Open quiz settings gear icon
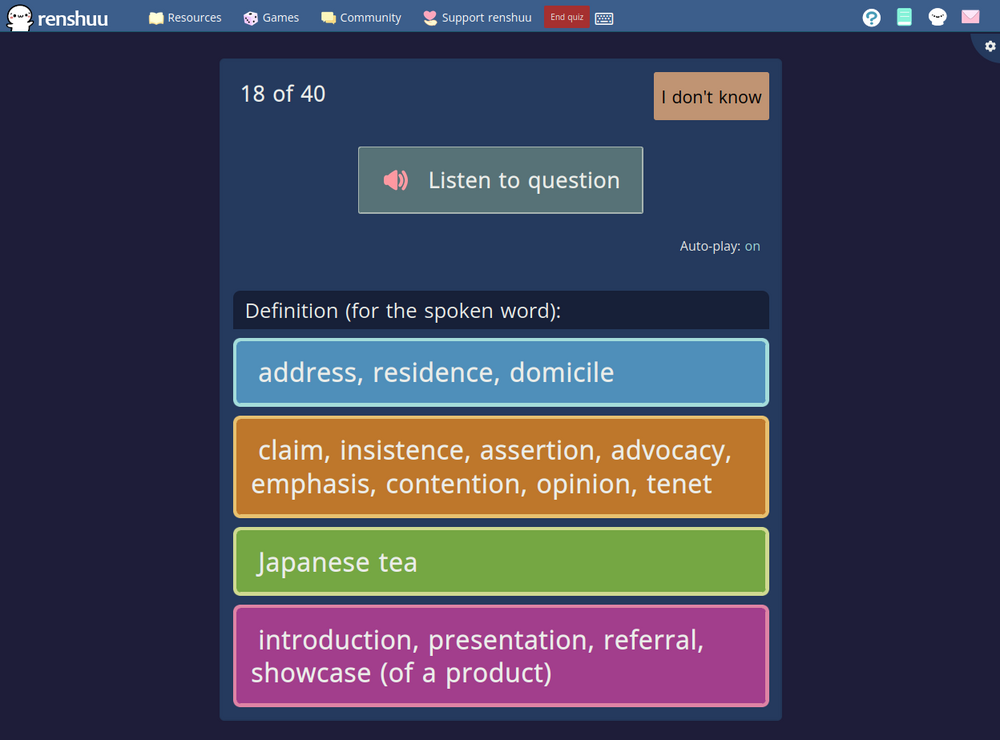Viewport: 1000px width, 740px height. tap(990, 46)
